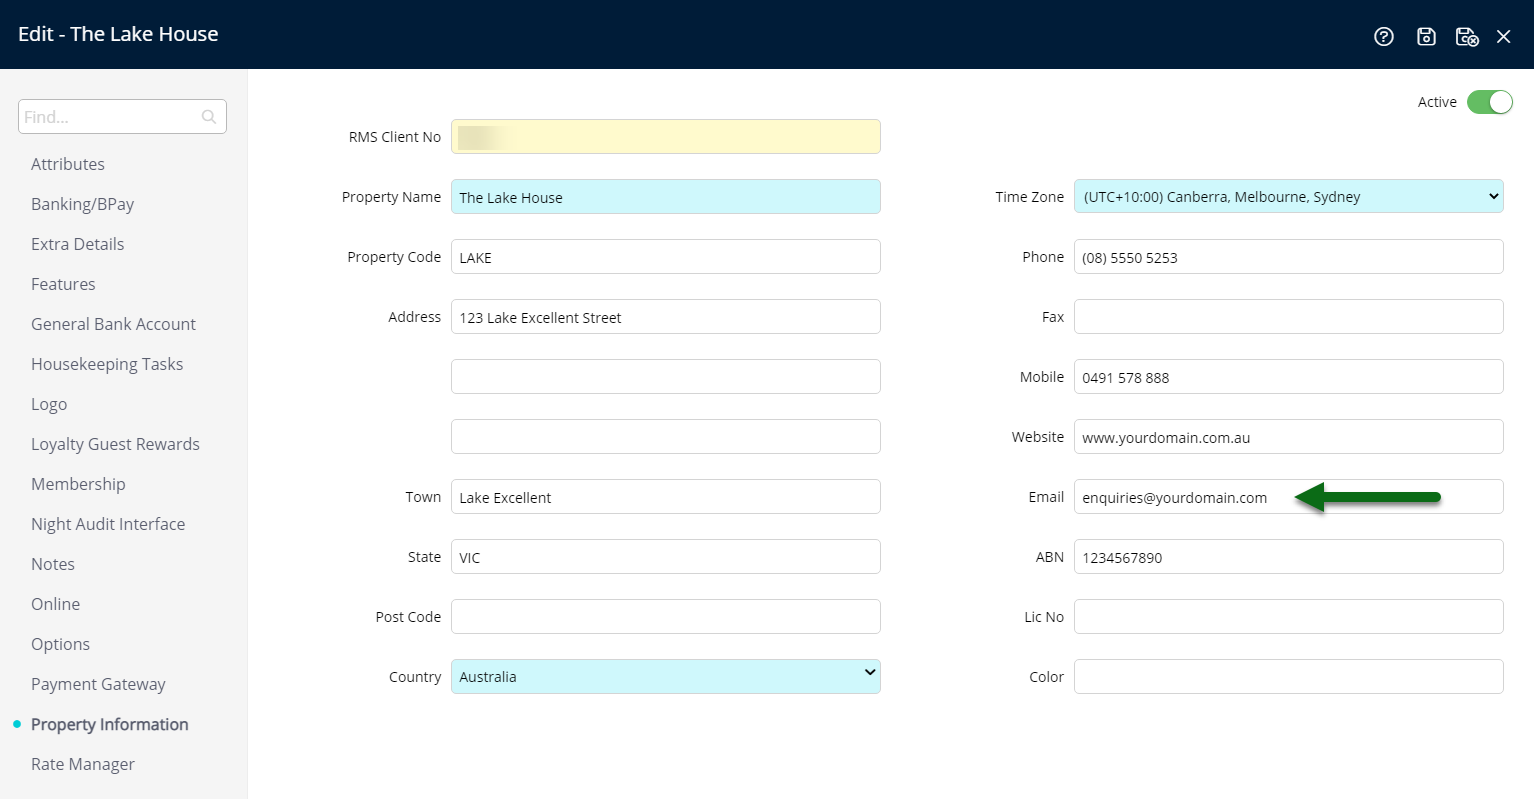Click the Phone number field

pyautogui.click(x=1289, y=257)
